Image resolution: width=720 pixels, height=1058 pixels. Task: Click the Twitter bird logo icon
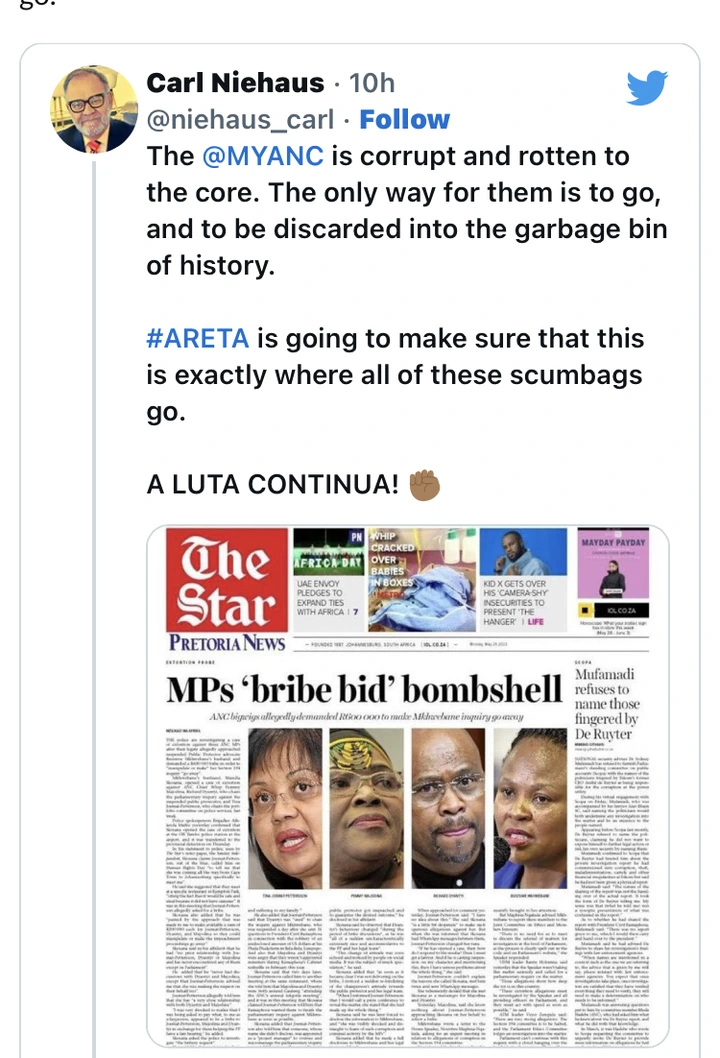click(x=646, y=88)
